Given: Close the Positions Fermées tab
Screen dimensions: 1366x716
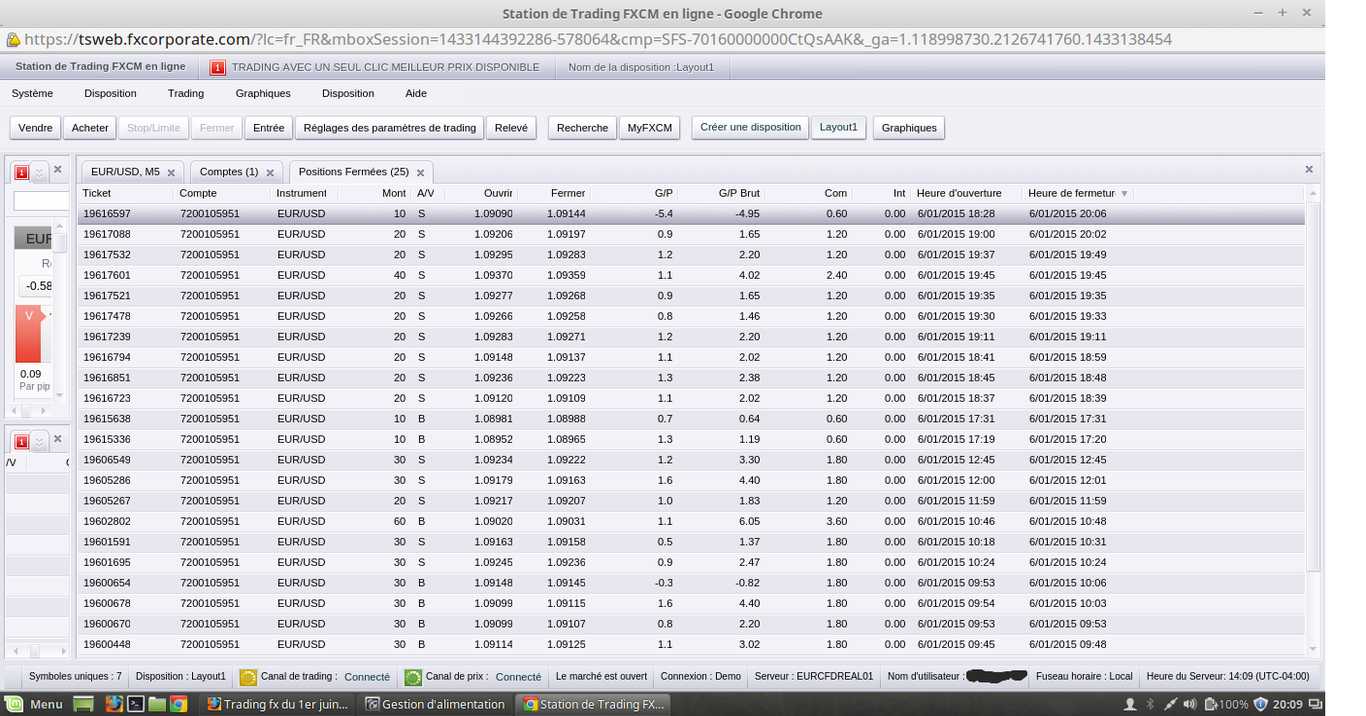Looking at the screenshot, I should click(x=421, y=173).
